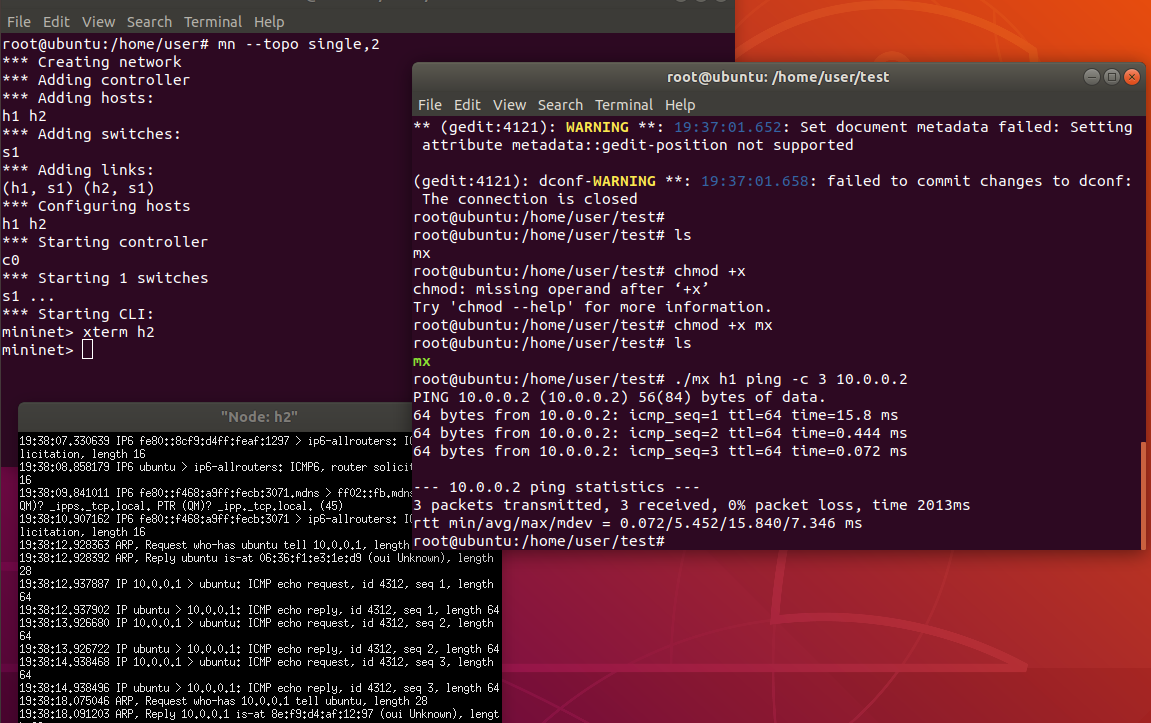Click the './mx h1 ping -c 3 10.0.0.2' command
Screen dimensions: 1151x723
pos(791,379)
